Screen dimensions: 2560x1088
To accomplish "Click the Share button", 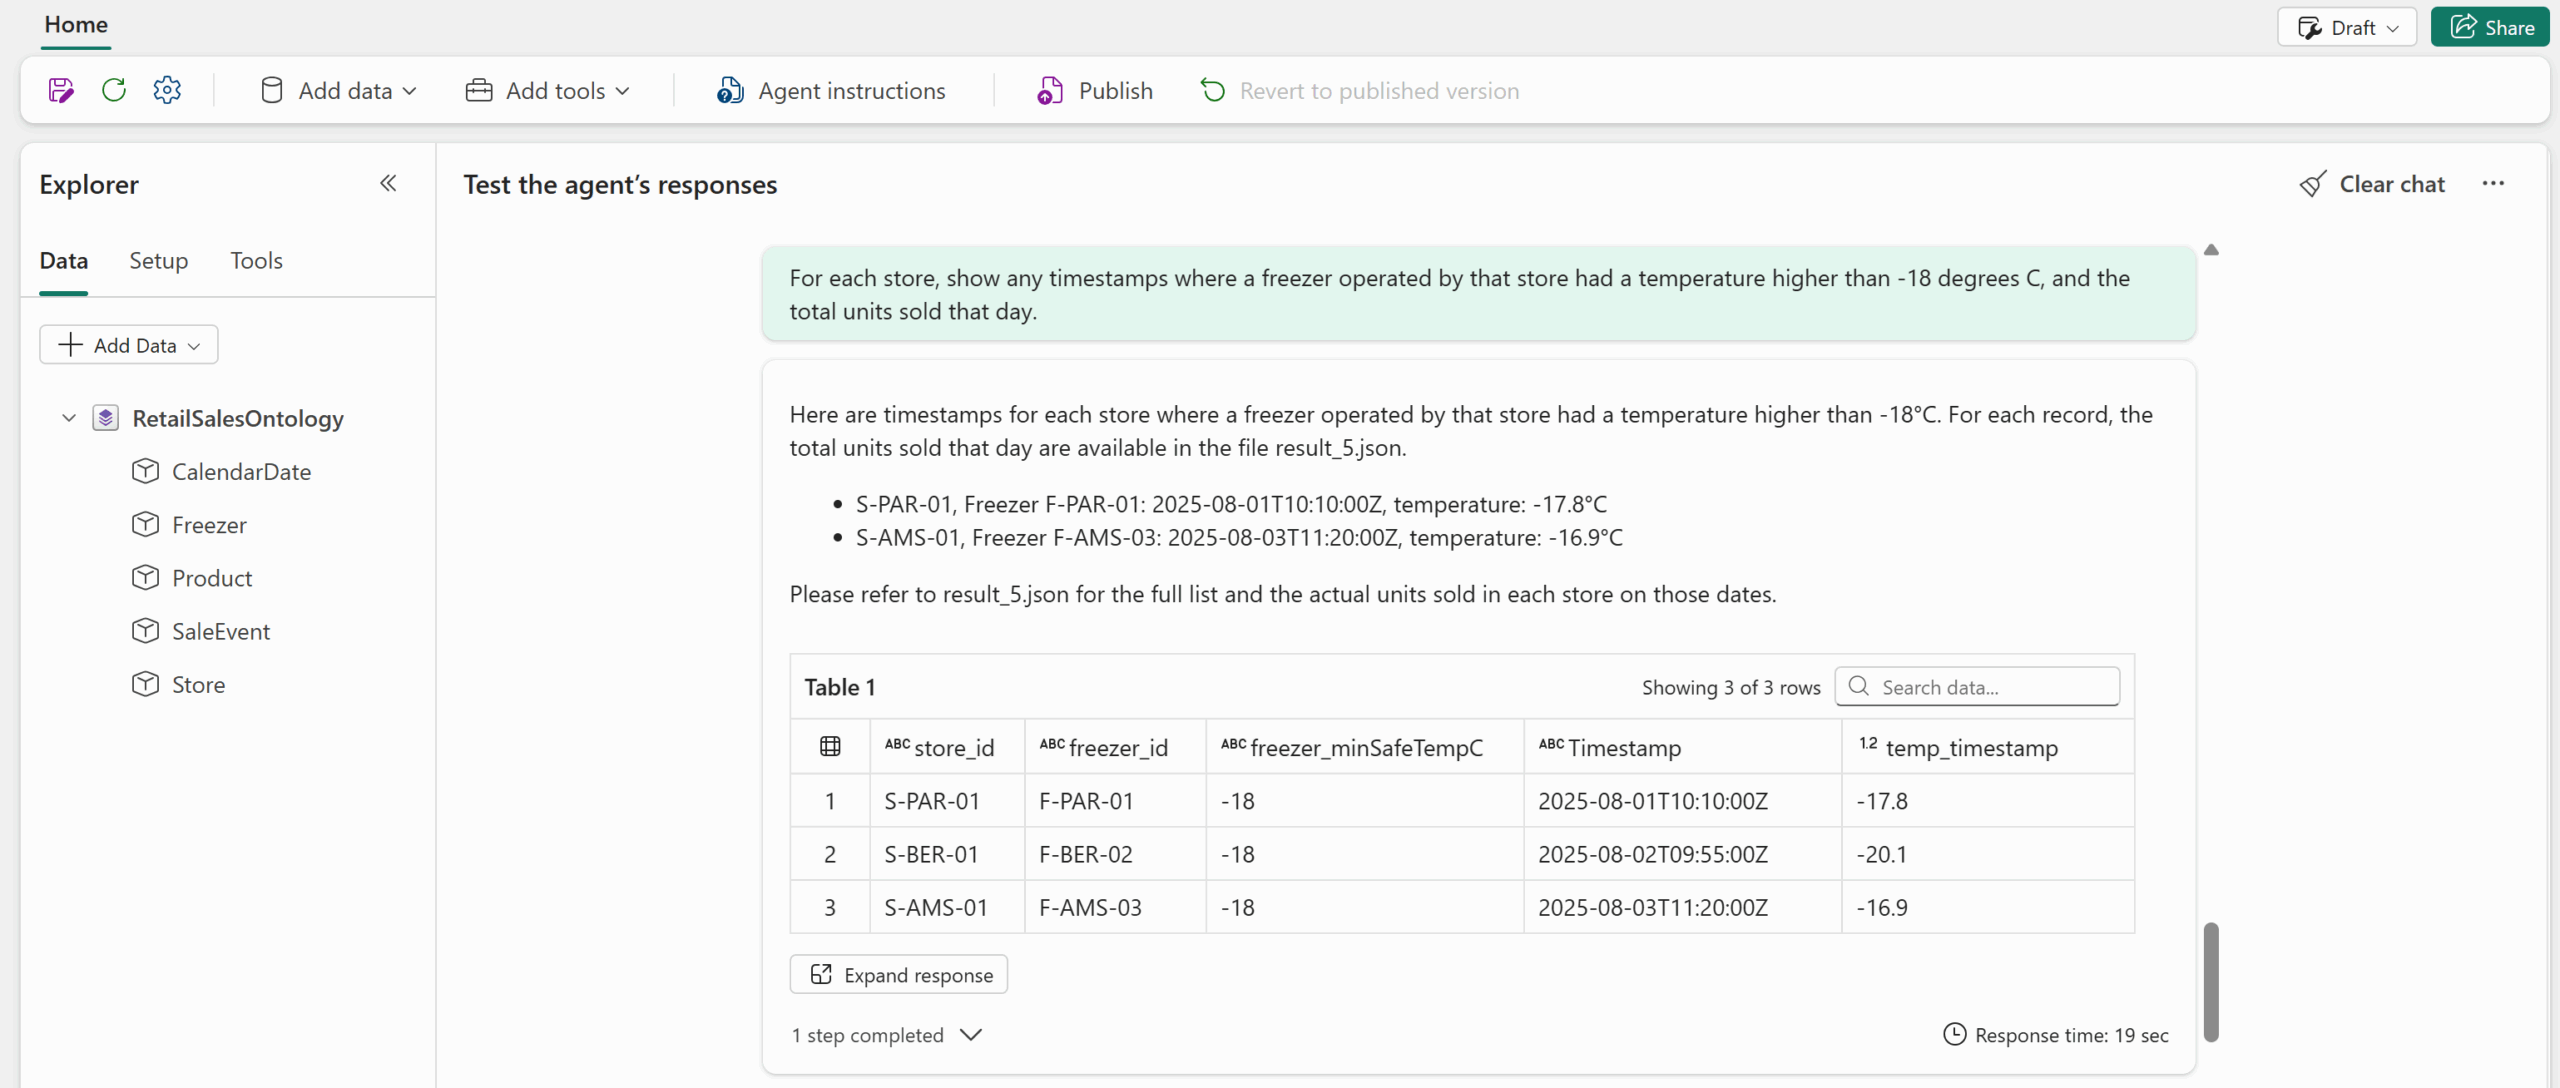I will pyautogui.click(x=2490, y=27).
